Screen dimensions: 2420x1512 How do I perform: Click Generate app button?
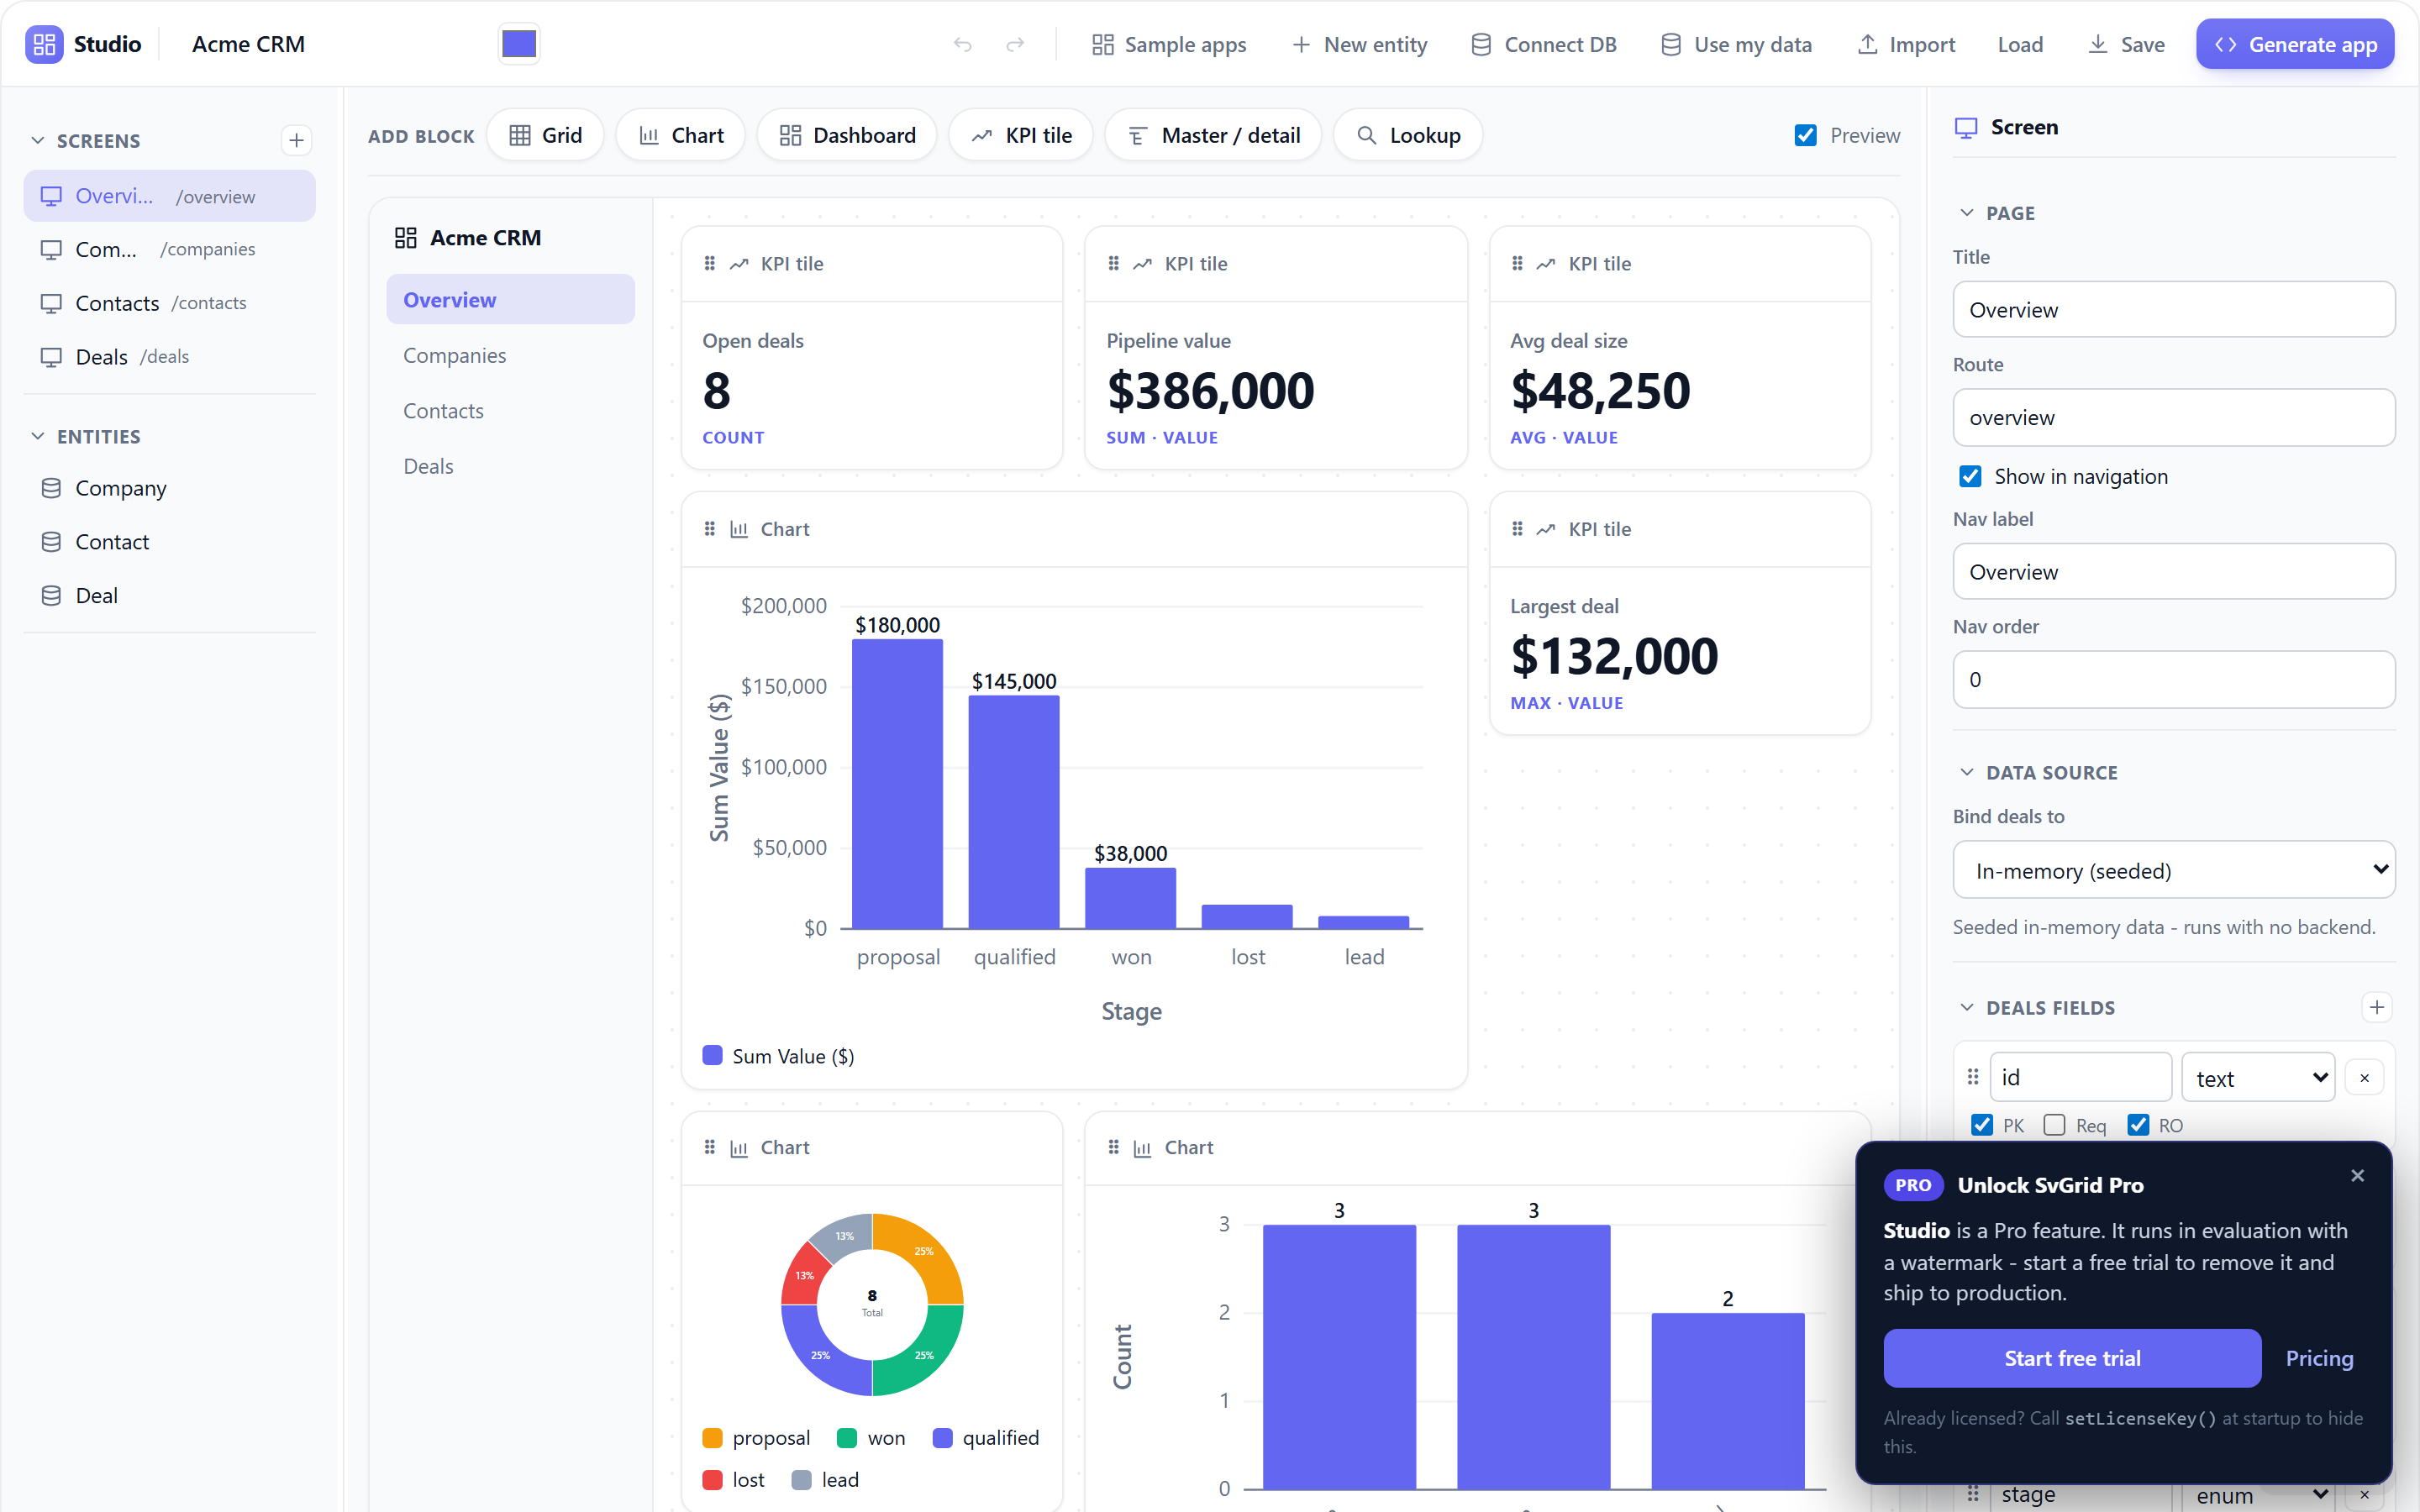(x=2295, y=44)
